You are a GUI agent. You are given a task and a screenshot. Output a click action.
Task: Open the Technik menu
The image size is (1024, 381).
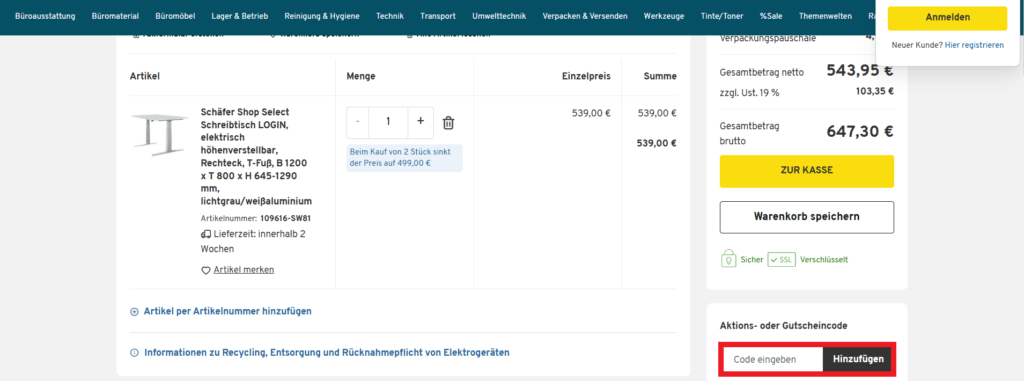point(390,16)
